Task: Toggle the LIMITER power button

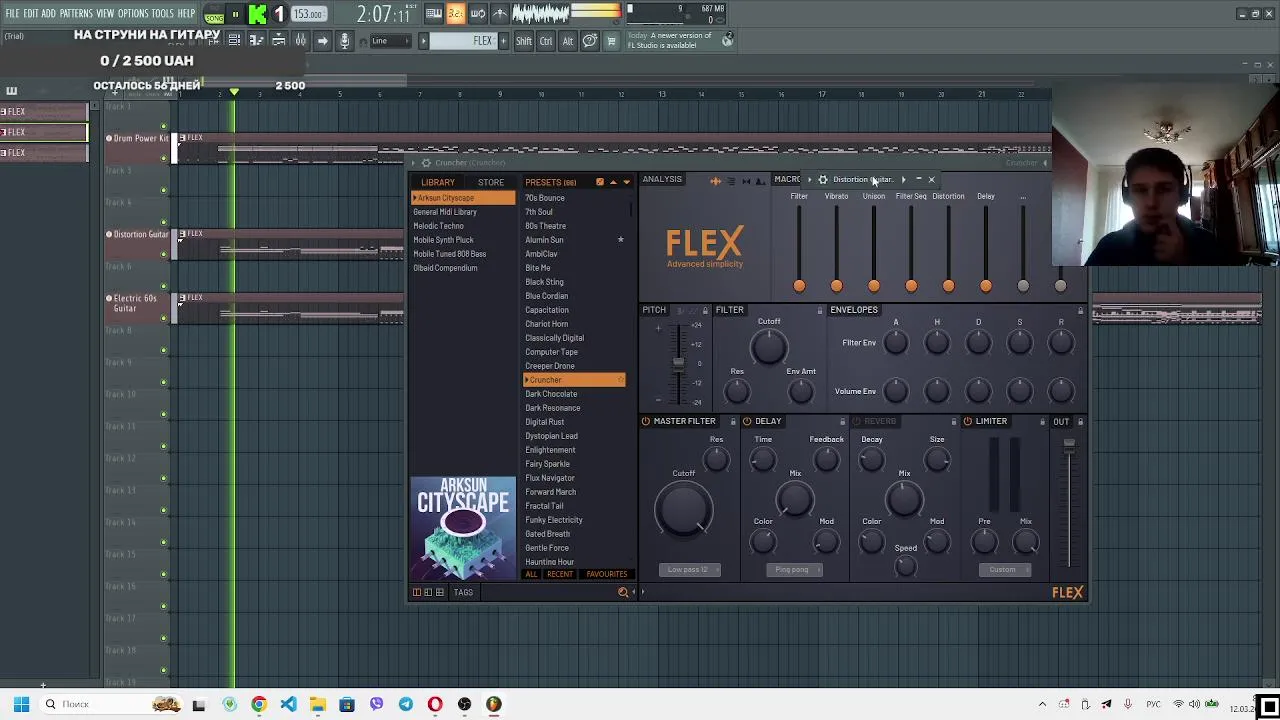Action: (x=968, y=421)
